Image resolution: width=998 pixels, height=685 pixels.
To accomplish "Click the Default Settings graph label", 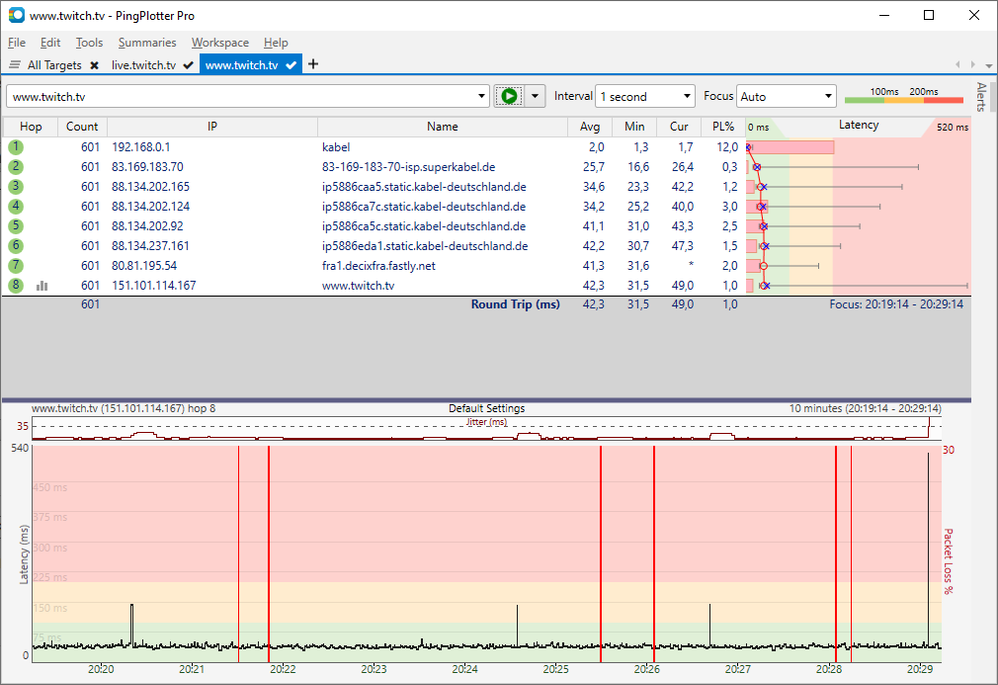I will [486, 408].
